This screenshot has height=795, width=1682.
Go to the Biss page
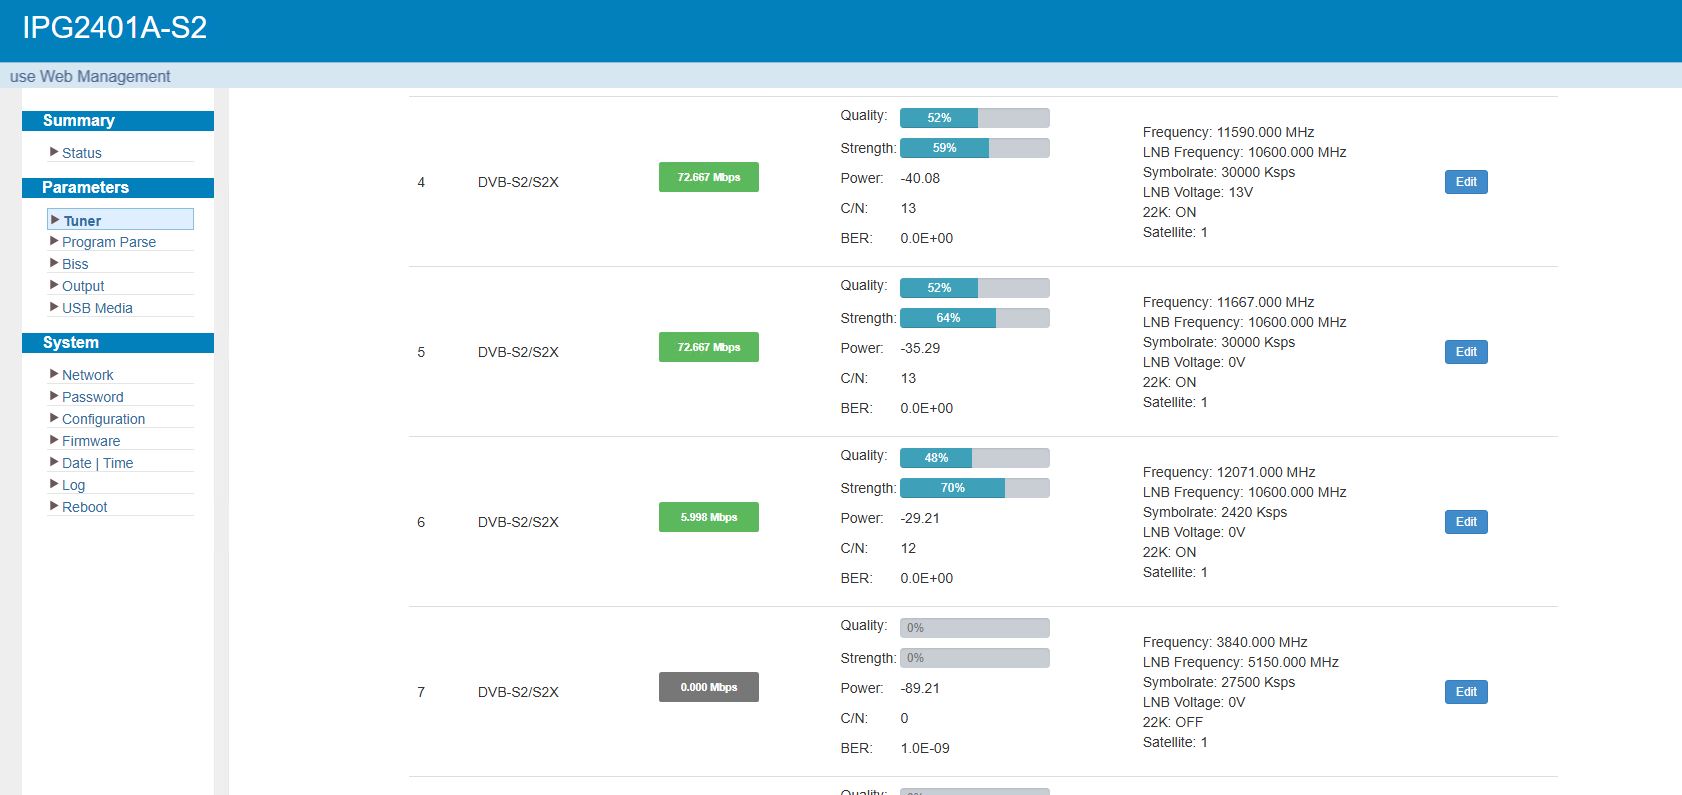point(75,264)
